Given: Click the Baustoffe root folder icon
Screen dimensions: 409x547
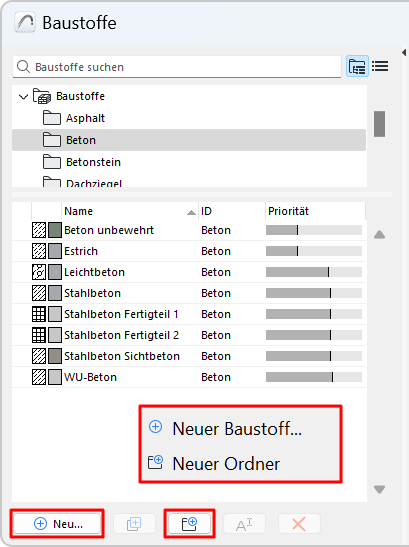Looking at the screenshot, I should [42, 96].
